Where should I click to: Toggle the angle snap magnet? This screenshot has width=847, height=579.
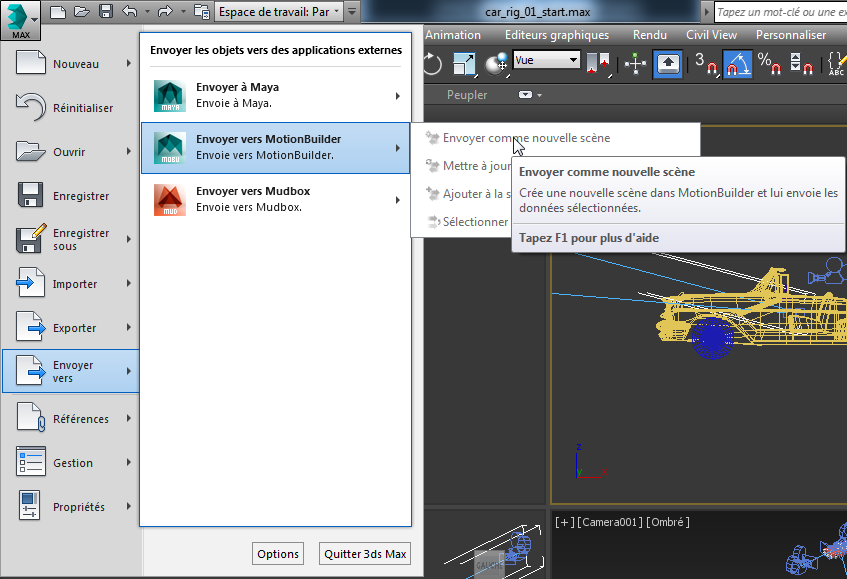pyautogui.click(x=737, y=64)
